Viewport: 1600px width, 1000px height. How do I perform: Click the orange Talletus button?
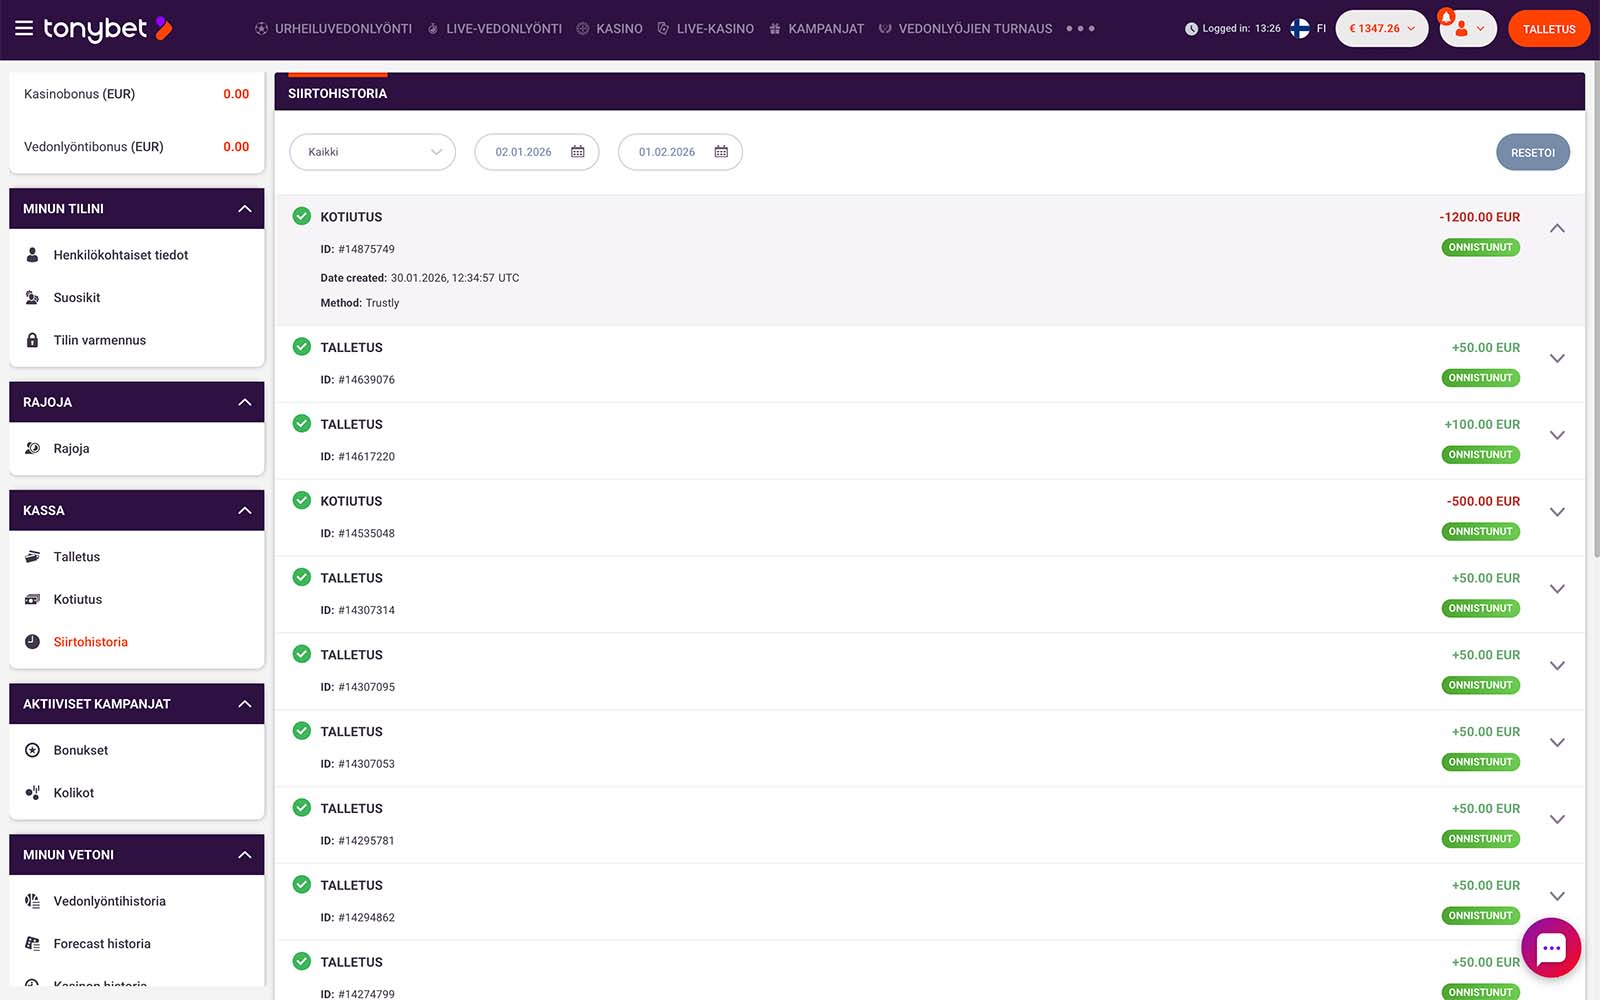pos(1549,29)
